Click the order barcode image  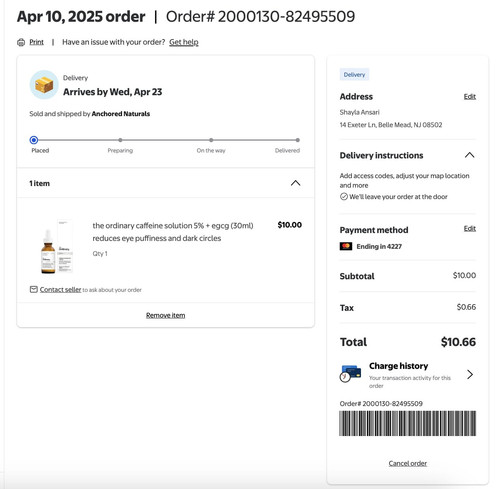coord(407,423)
